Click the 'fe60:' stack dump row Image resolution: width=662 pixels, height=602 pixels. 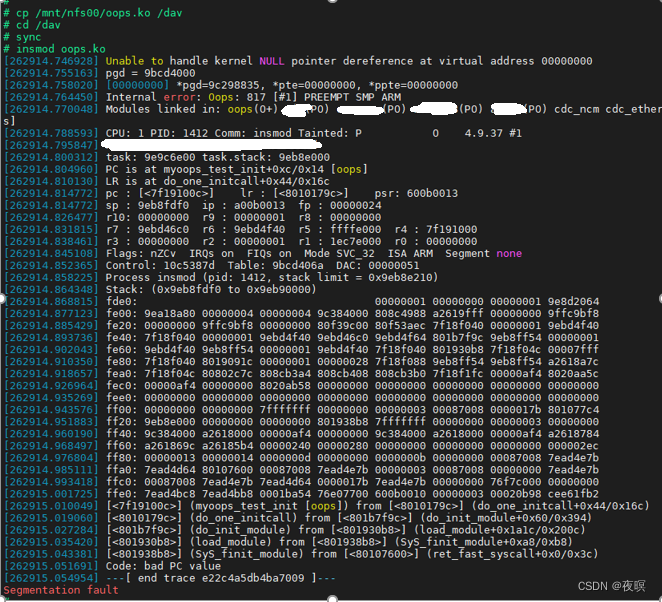click(301, 350)
